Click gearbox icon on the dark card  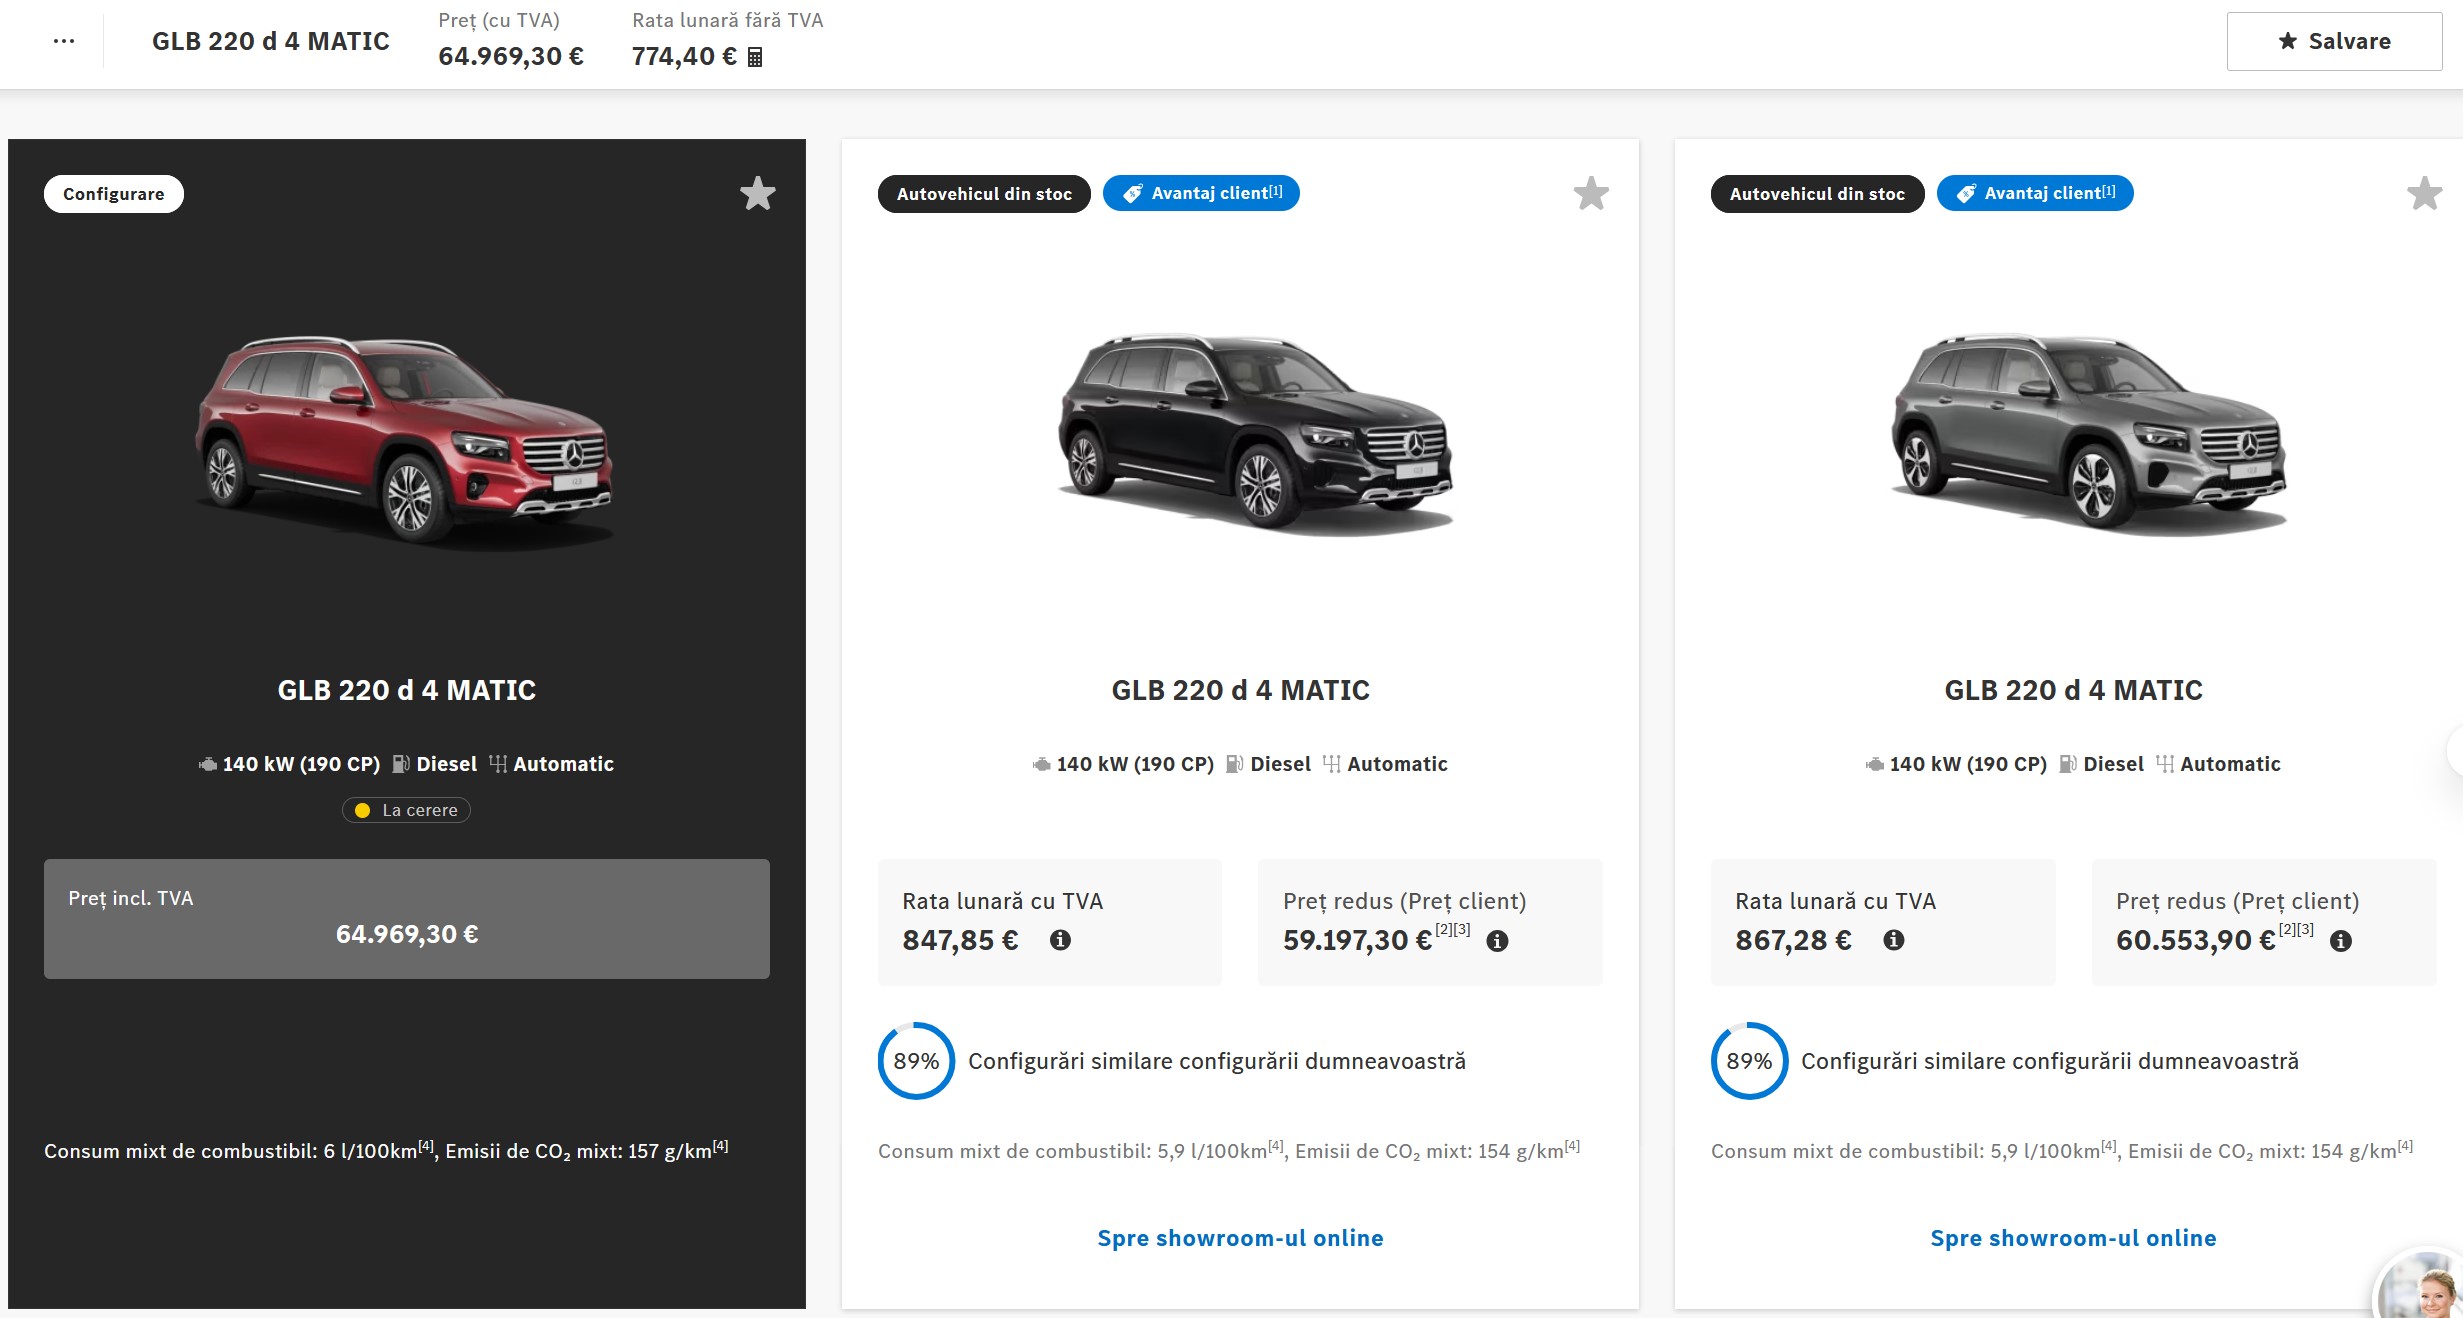coord(498,764)
